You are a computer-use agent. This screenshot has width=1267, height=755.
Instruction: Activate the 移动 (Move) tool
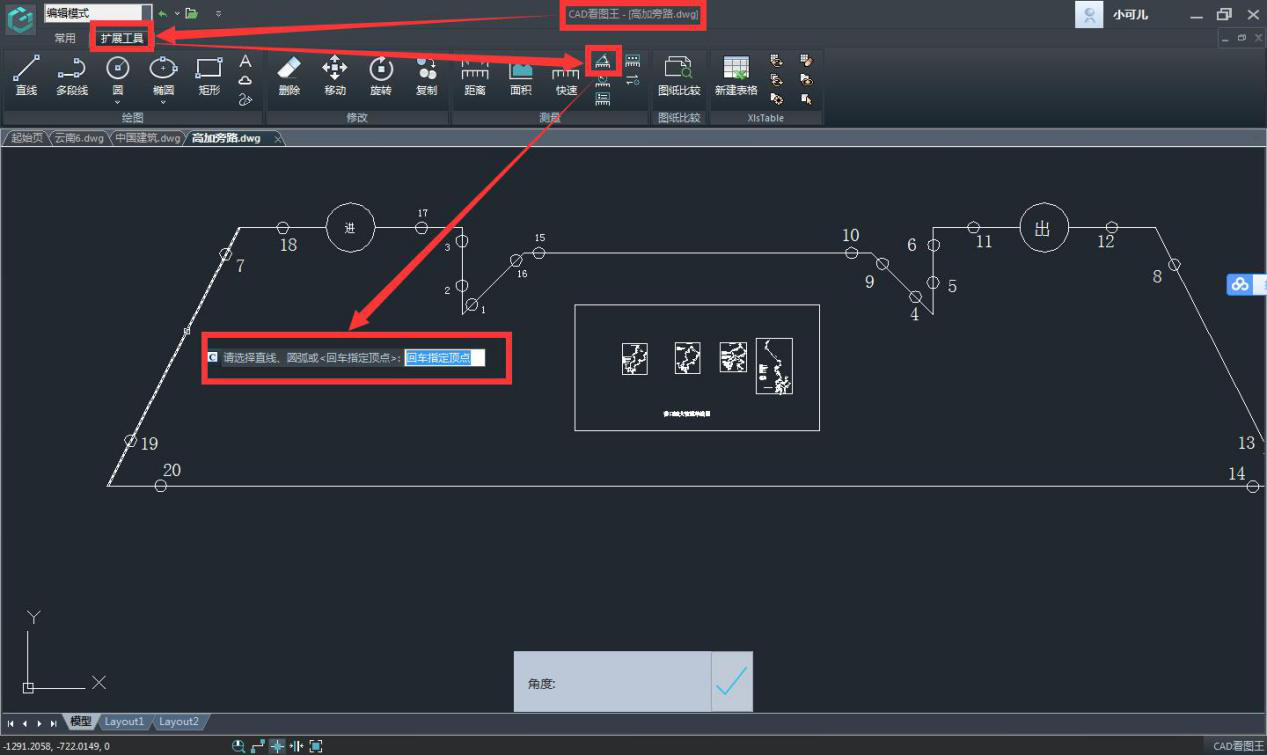pos(334,76)
